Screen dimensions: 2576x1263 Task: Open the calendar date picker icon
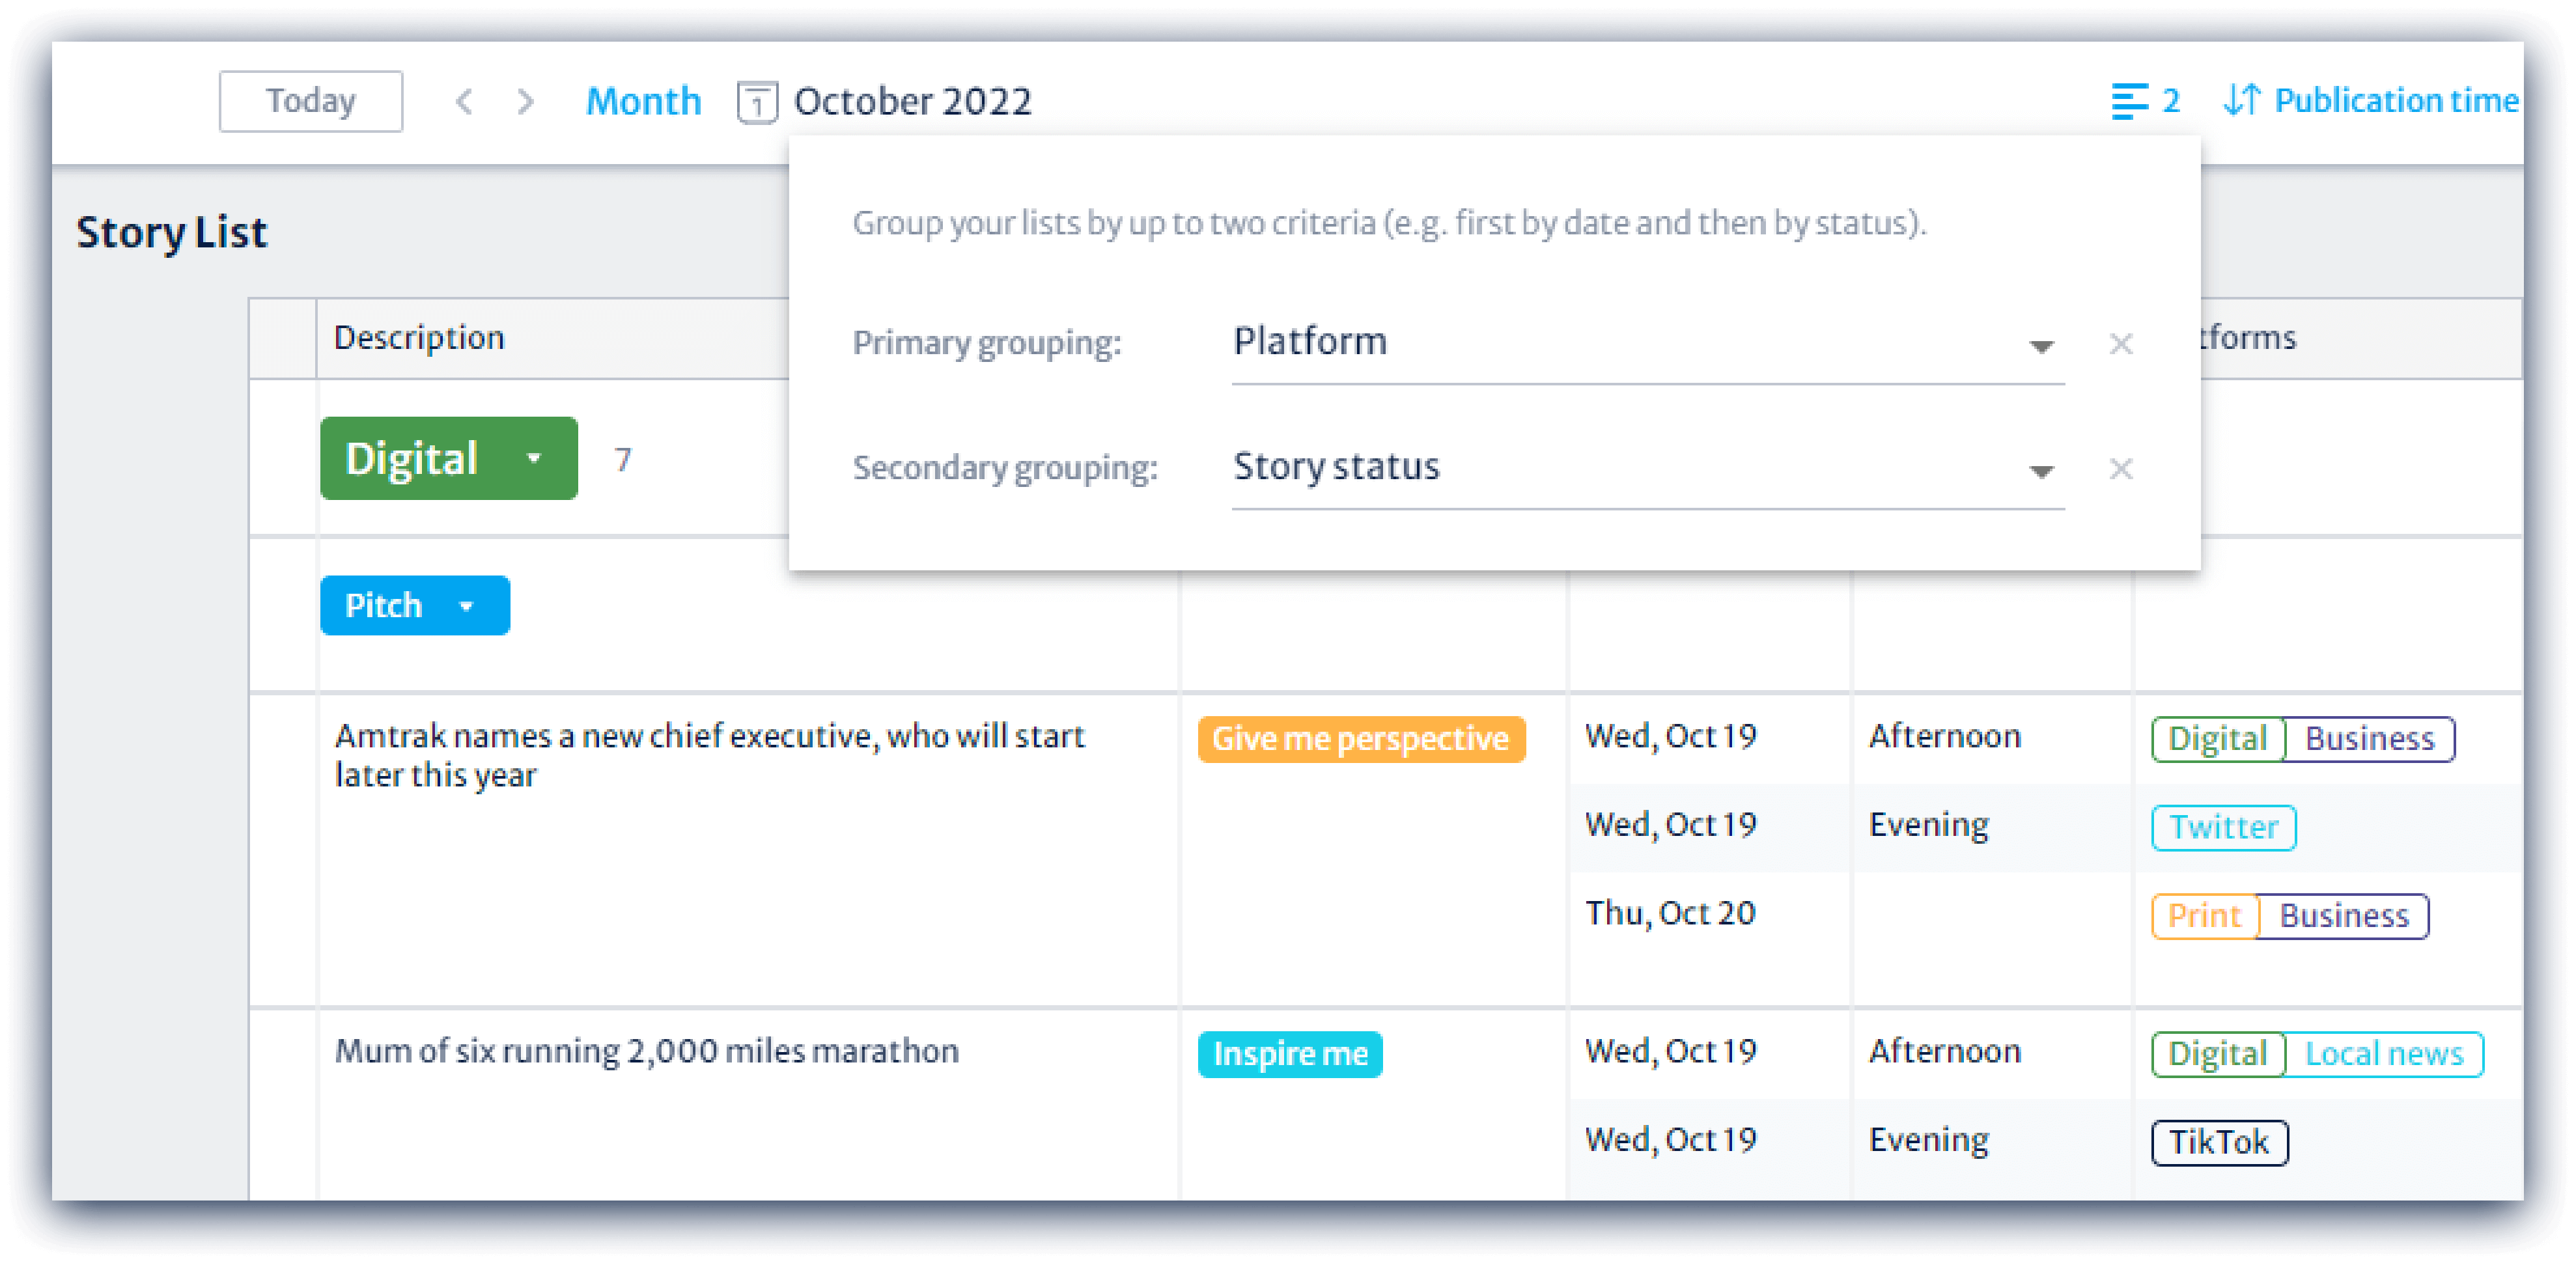758,101
